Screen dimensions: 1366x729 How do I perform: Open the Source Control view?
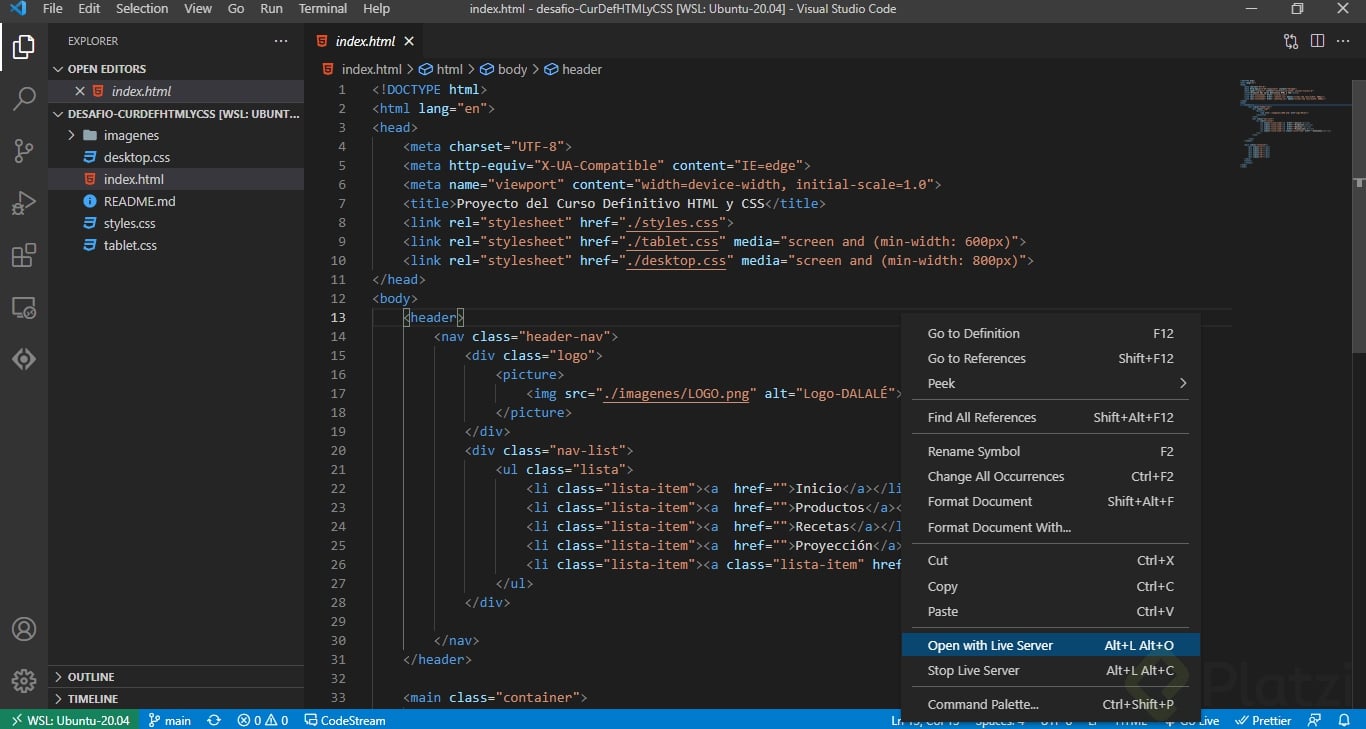[24, 150]
